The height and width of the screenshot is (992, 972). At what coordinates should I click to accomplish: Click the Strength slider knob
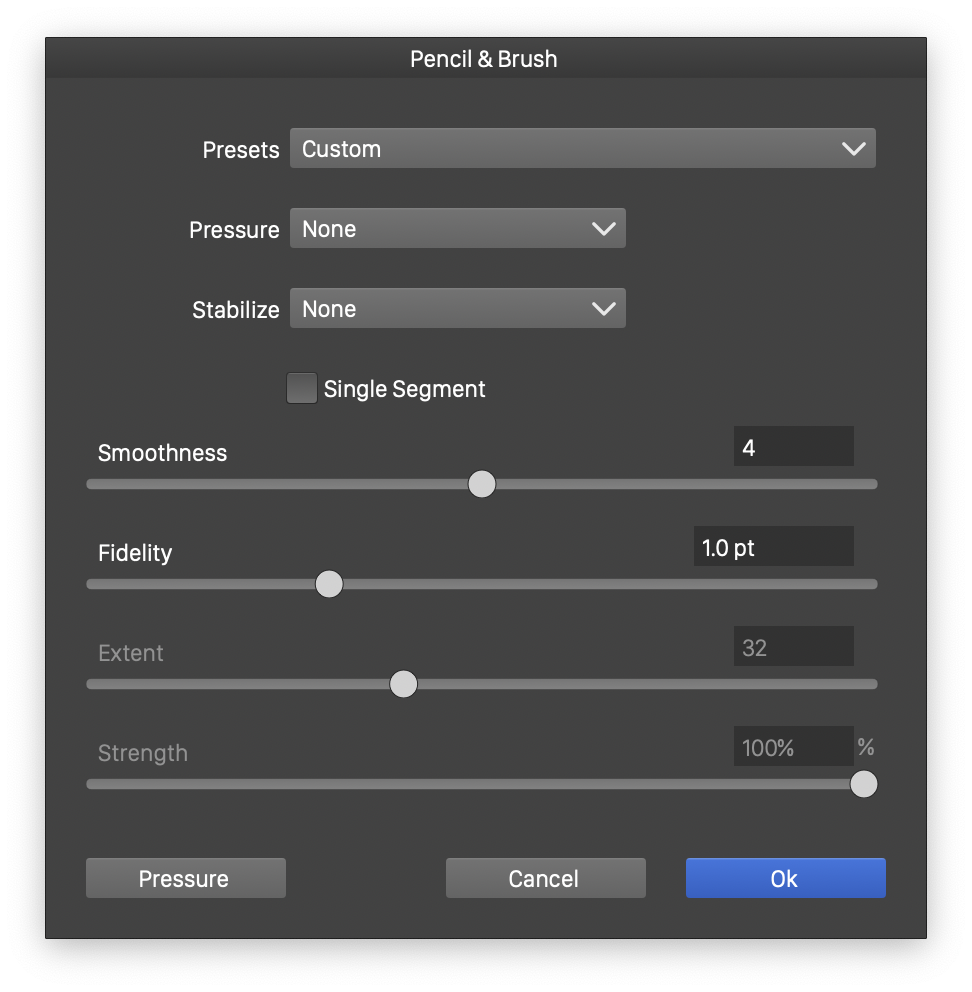[864, 784]
